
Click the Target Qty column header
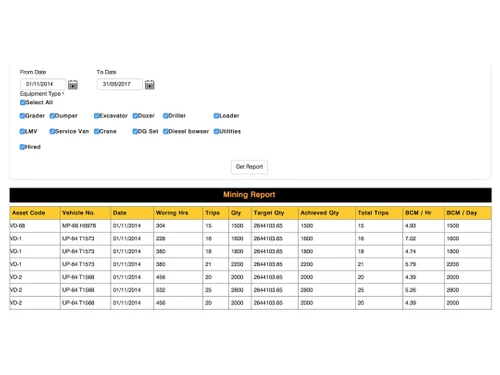click(x=275, y=213)
